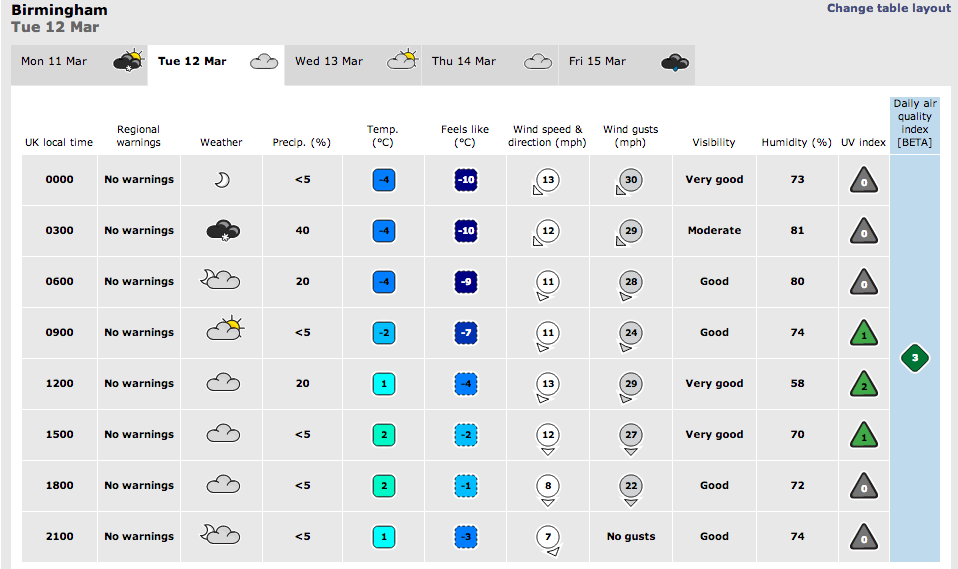Click the 1500 temperature 2 swatch
The width and height of the screenshot is (958, 569).
coord(384,435)
